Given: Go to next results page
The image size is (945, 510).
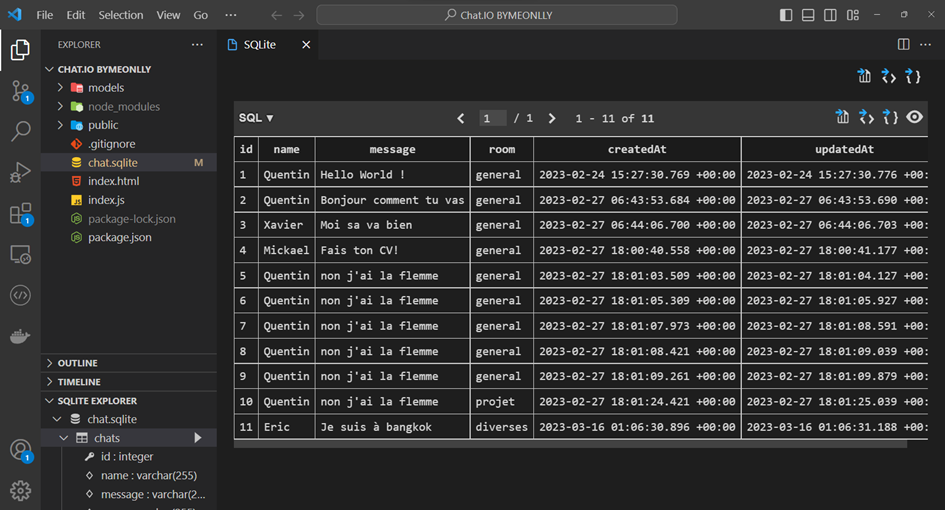Looking at the screenshot, I should (x=551, y=118).
